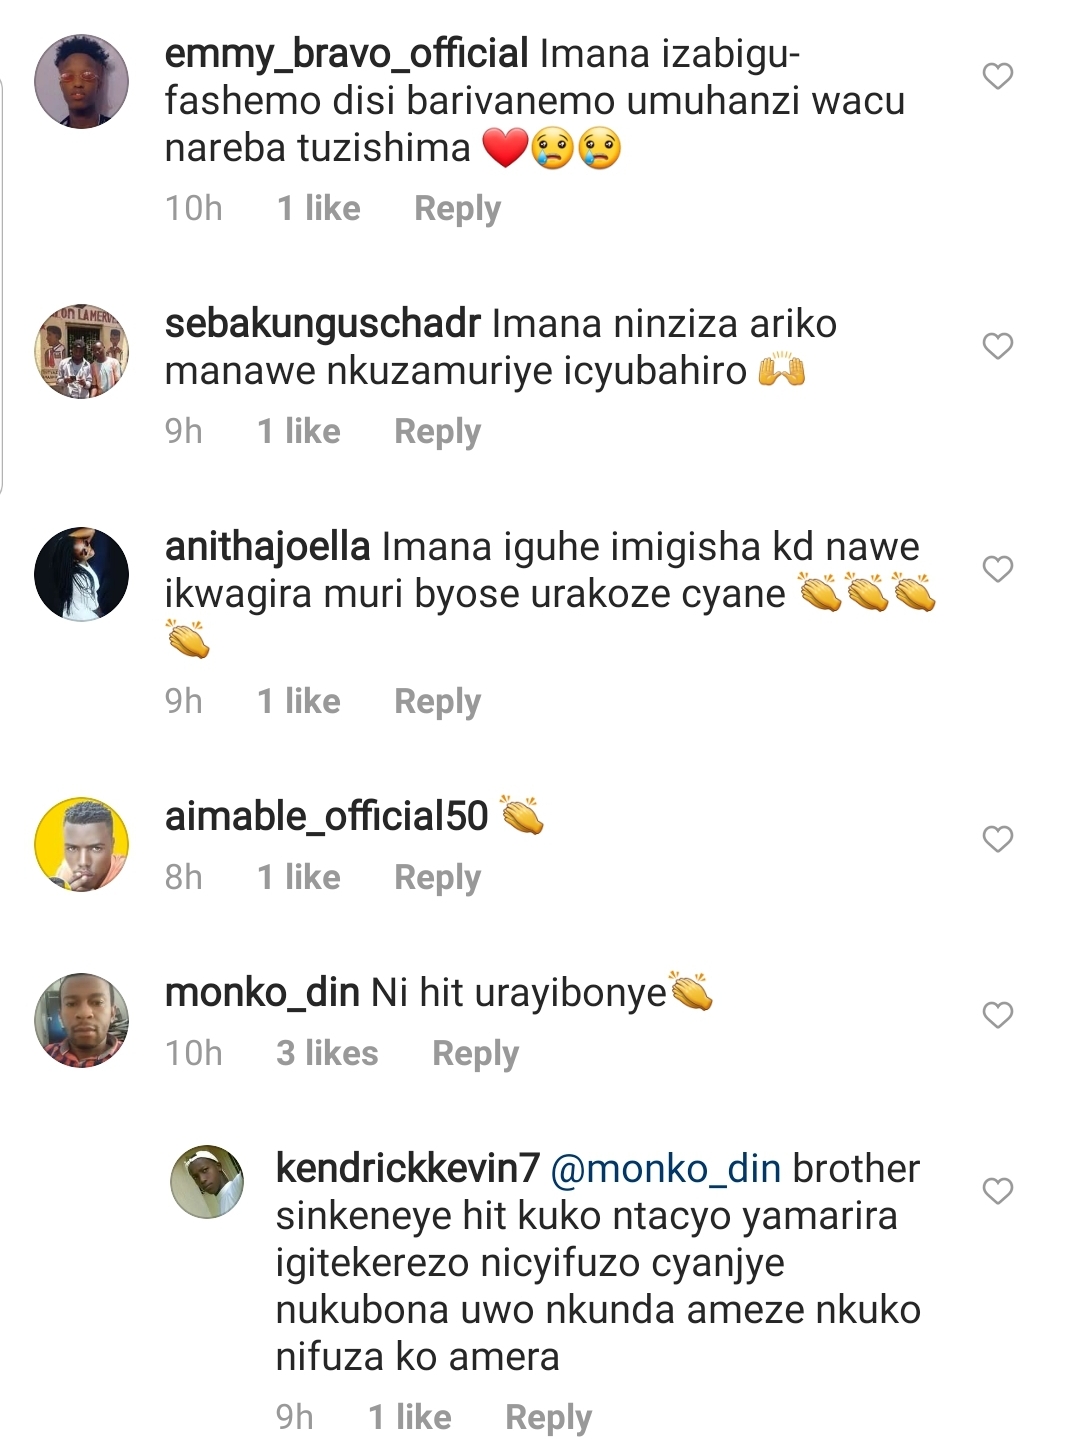
Task: Tap the heart beside kendrickkevin7's reply
Action: pos(997,1191)
